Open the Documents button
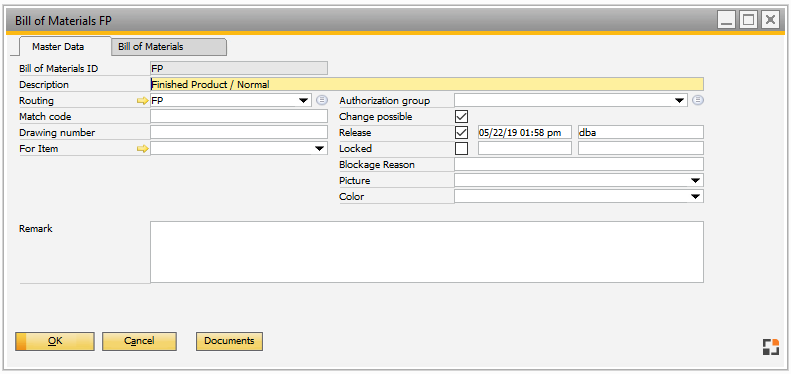Screen dimensions: 791x374 [x=229, y=341]
